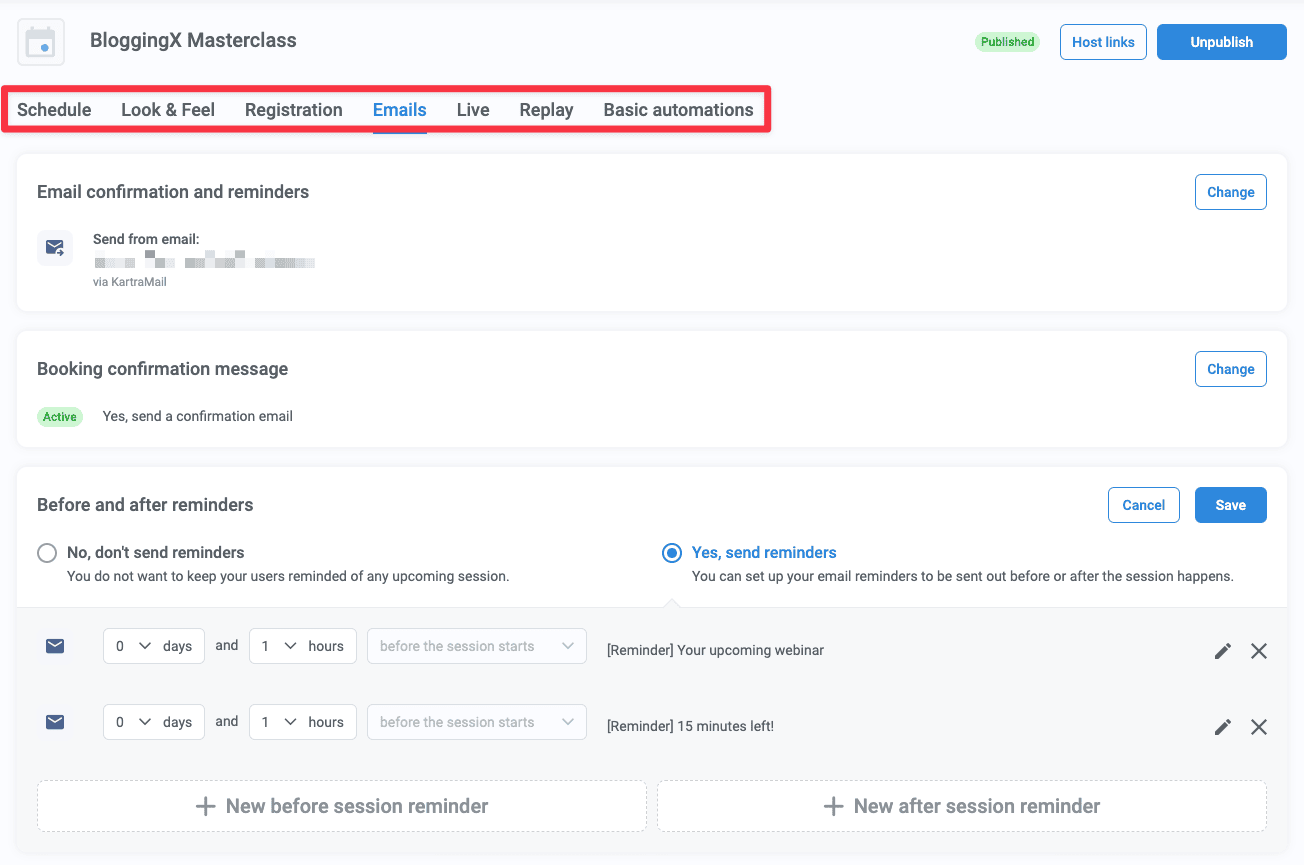Open 'before the session starts' dropdown in upcoming webinar row

[477, 646]
